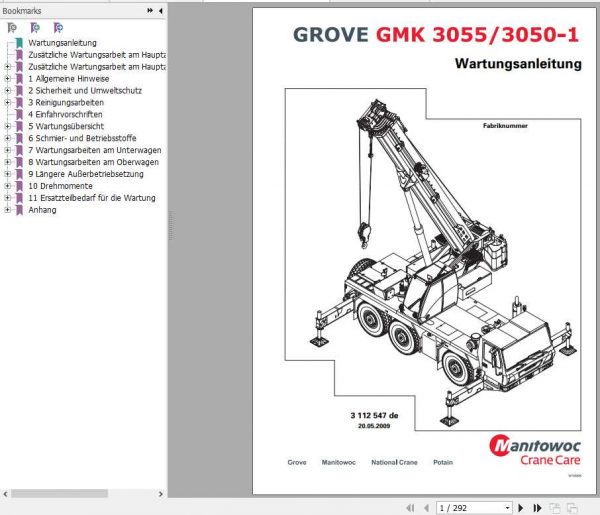This screenshot has height=515, width=600.
Task: Expand the Anhang bookmark
Action: click(7, 210)
